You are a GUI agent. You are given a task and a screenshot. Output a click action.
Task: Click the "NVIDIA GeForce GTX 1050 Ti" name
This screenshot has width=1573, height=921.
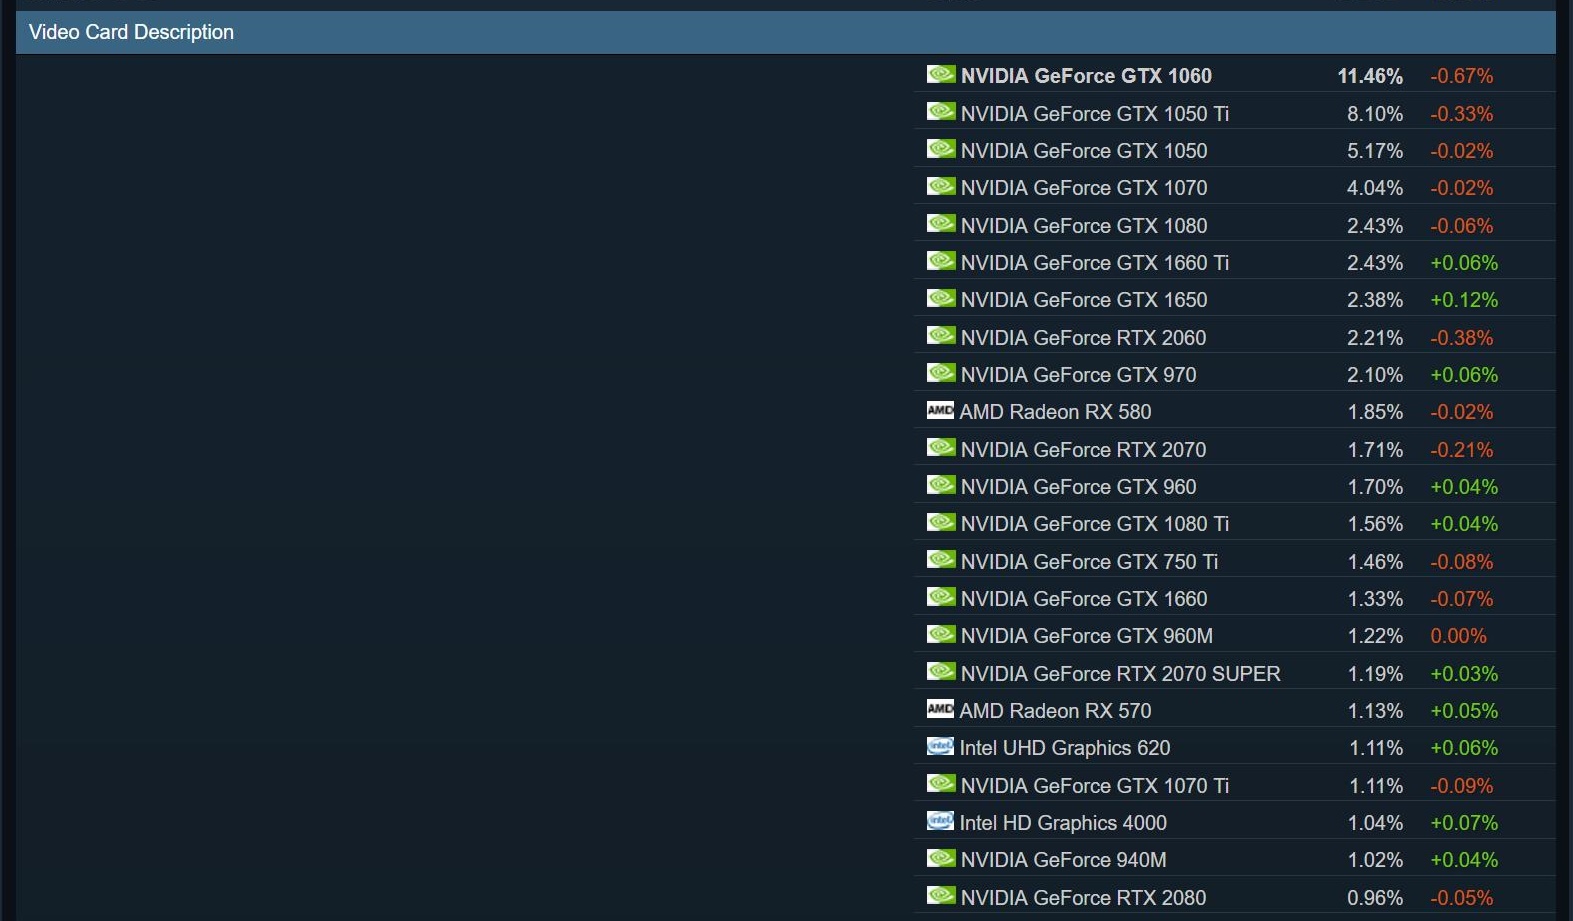1095,114
